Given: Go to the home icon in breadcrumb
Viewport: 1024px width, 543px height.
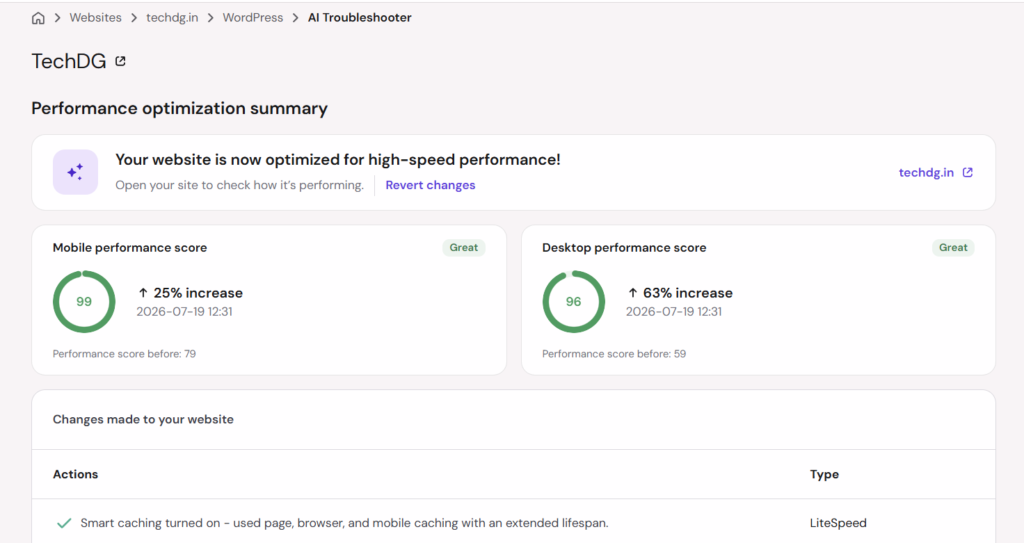Looking at the screenshot, I should (39, 18).
